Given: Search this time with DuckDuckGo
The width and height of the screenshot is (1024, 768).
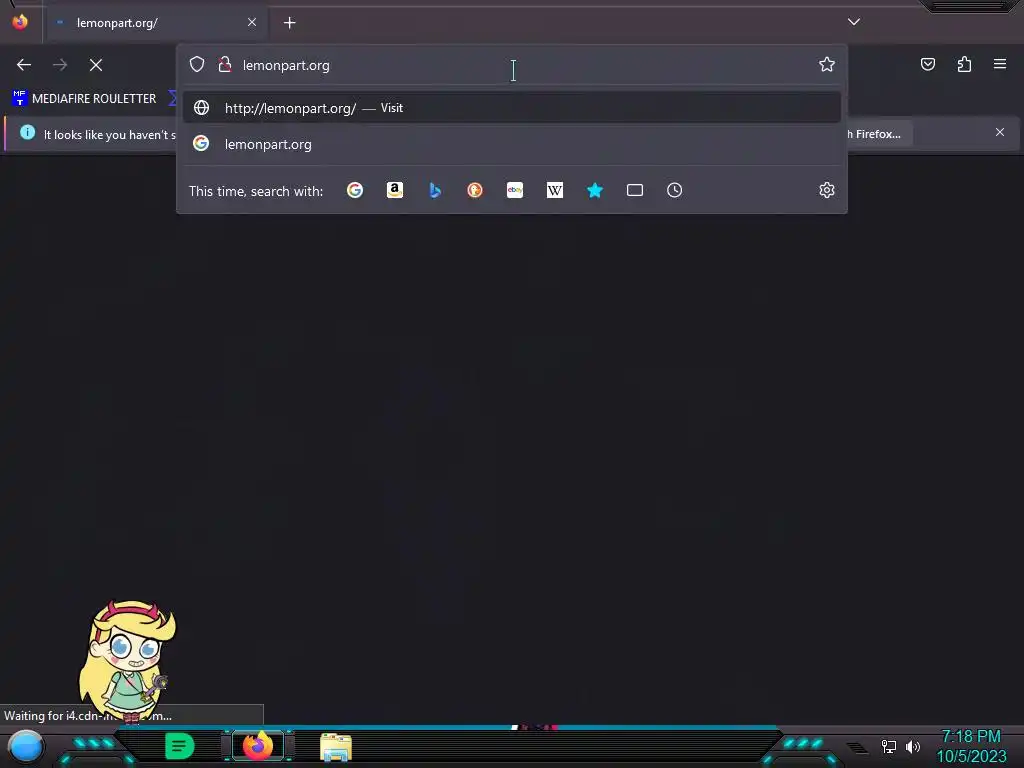Looking at the screenshot, I should pos(475,190).
